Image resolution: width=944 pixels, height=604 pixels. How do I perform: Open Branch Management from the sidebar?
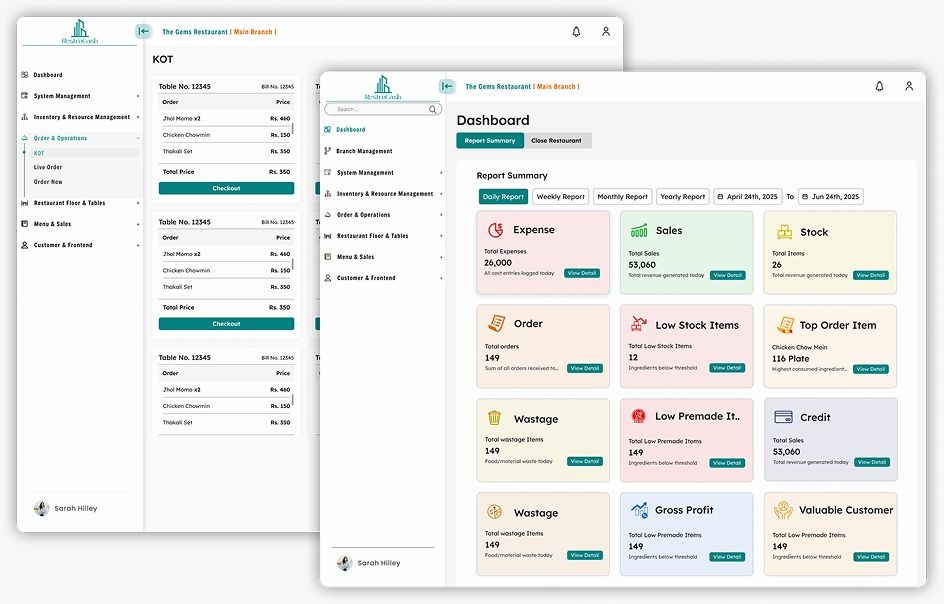[x=364, y=151]
